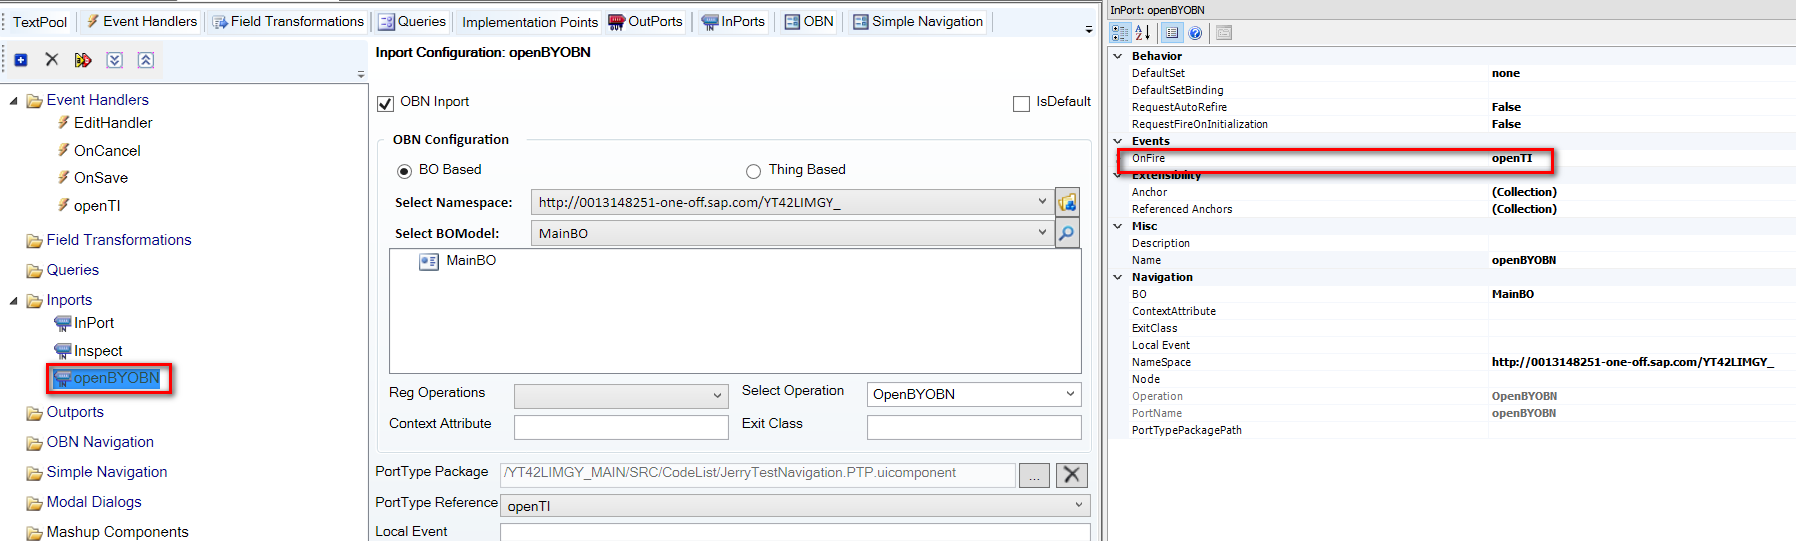This screenshot has width=1796, height=541.
Task: Click the Anchor (Collection) property value
Action: pos(1524,192)
